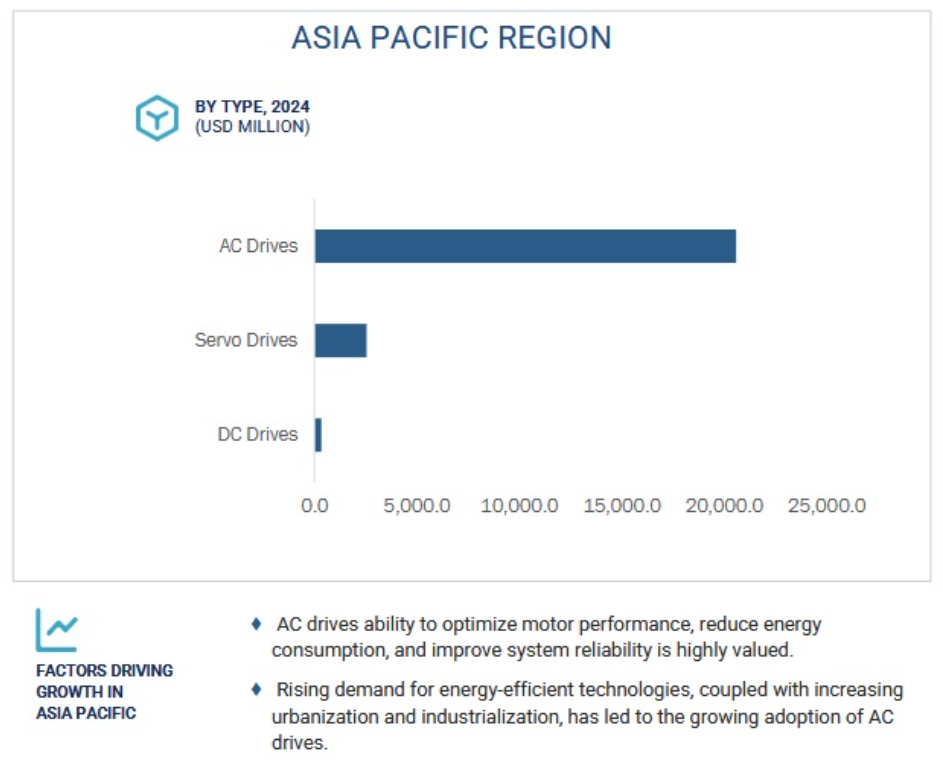Select the AC Drives bar in chart
This screenshot has height=761, width=943.
click(525, 246)
